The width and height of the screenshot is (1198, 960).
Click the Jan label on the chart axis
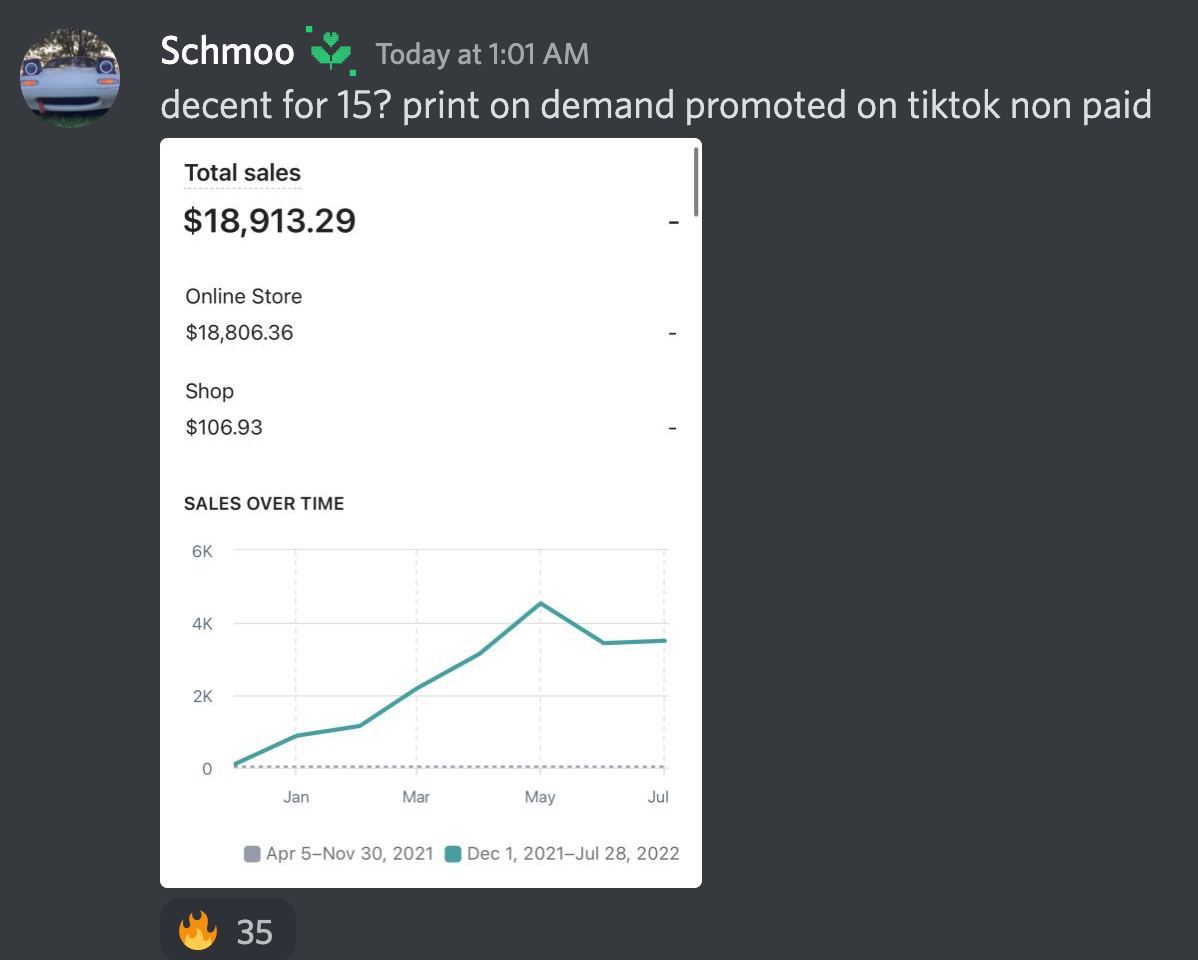[296, 797]
